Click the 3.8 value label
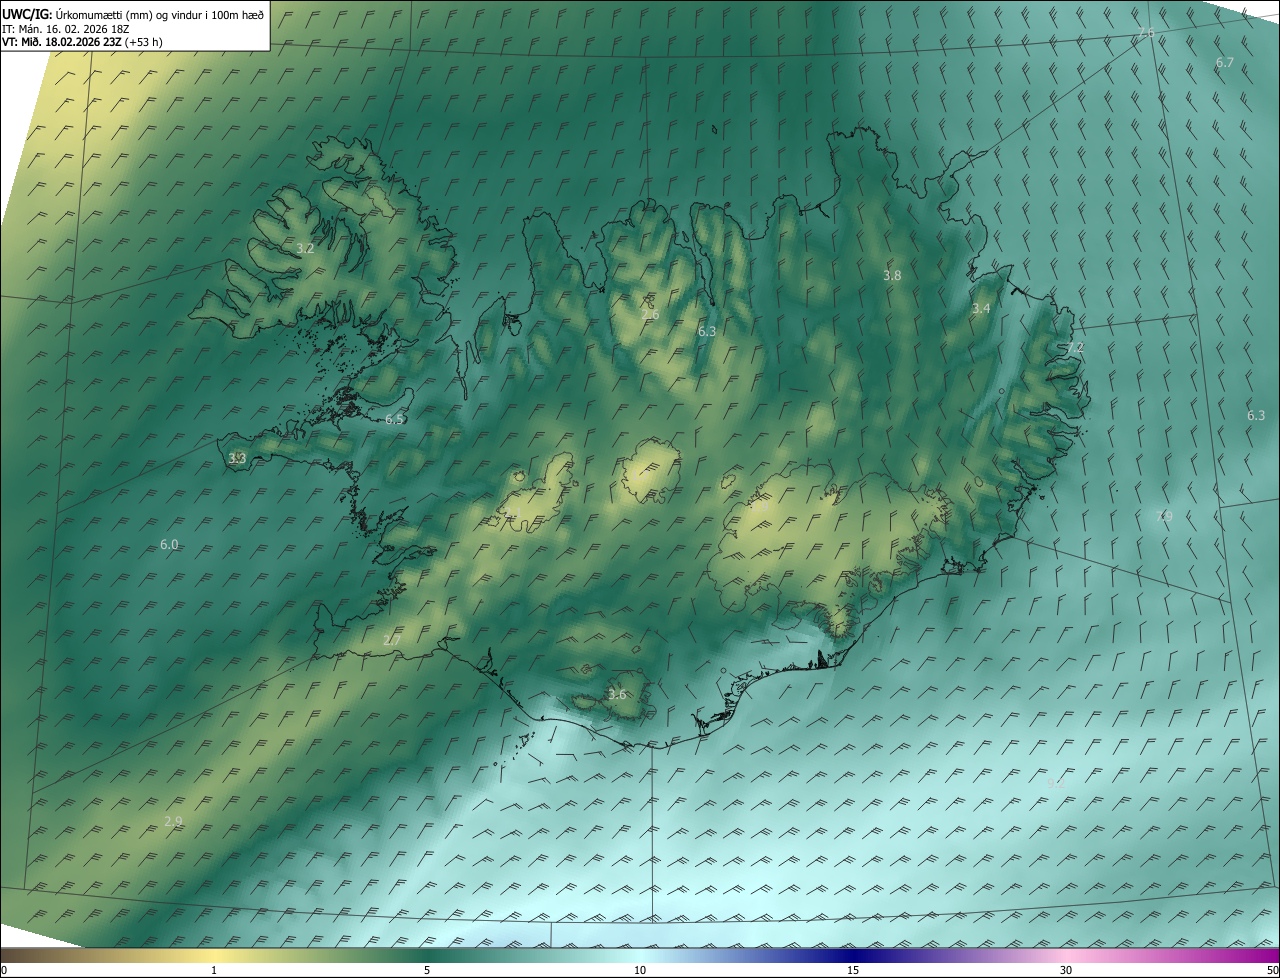Screen dimensions: 1280x978 point(893,275)
